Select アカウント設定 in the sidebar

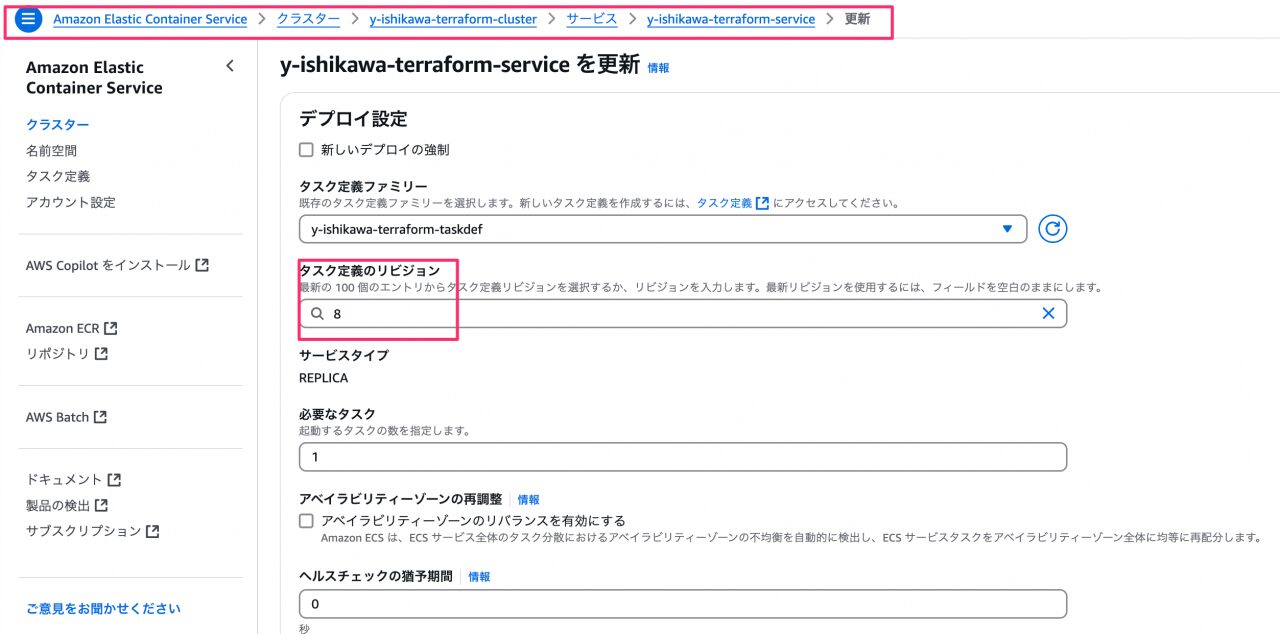[x=71, y=202]
